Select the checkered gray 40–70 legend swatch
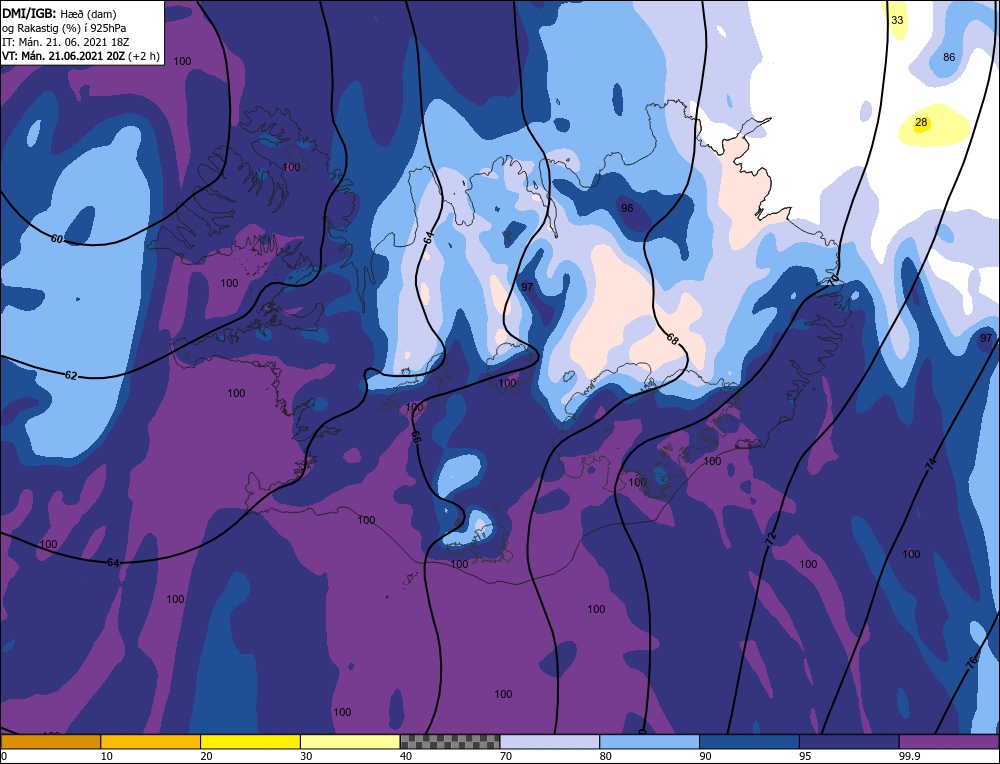Viewport: 1000px width, 764px height. [x=450, y=741]
